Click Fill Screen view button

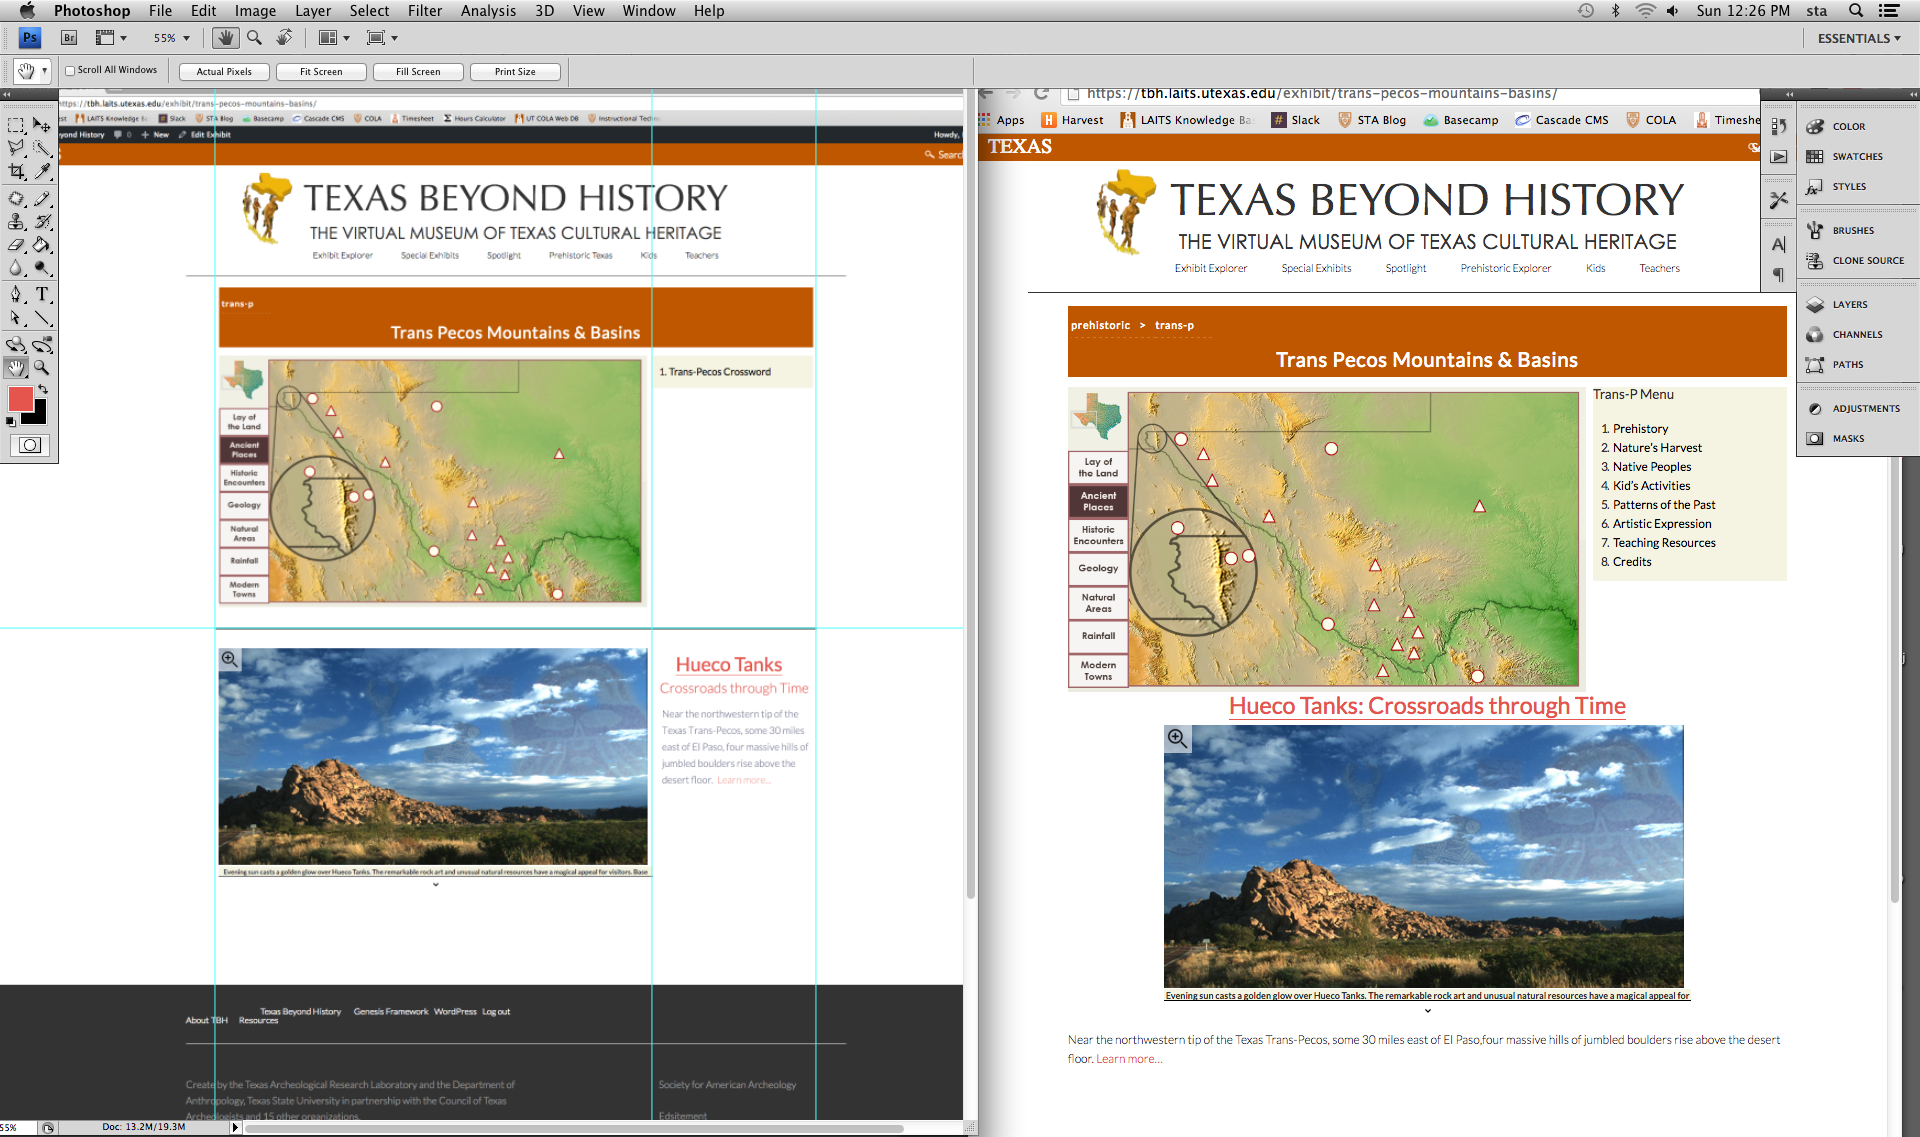(418, 70)
